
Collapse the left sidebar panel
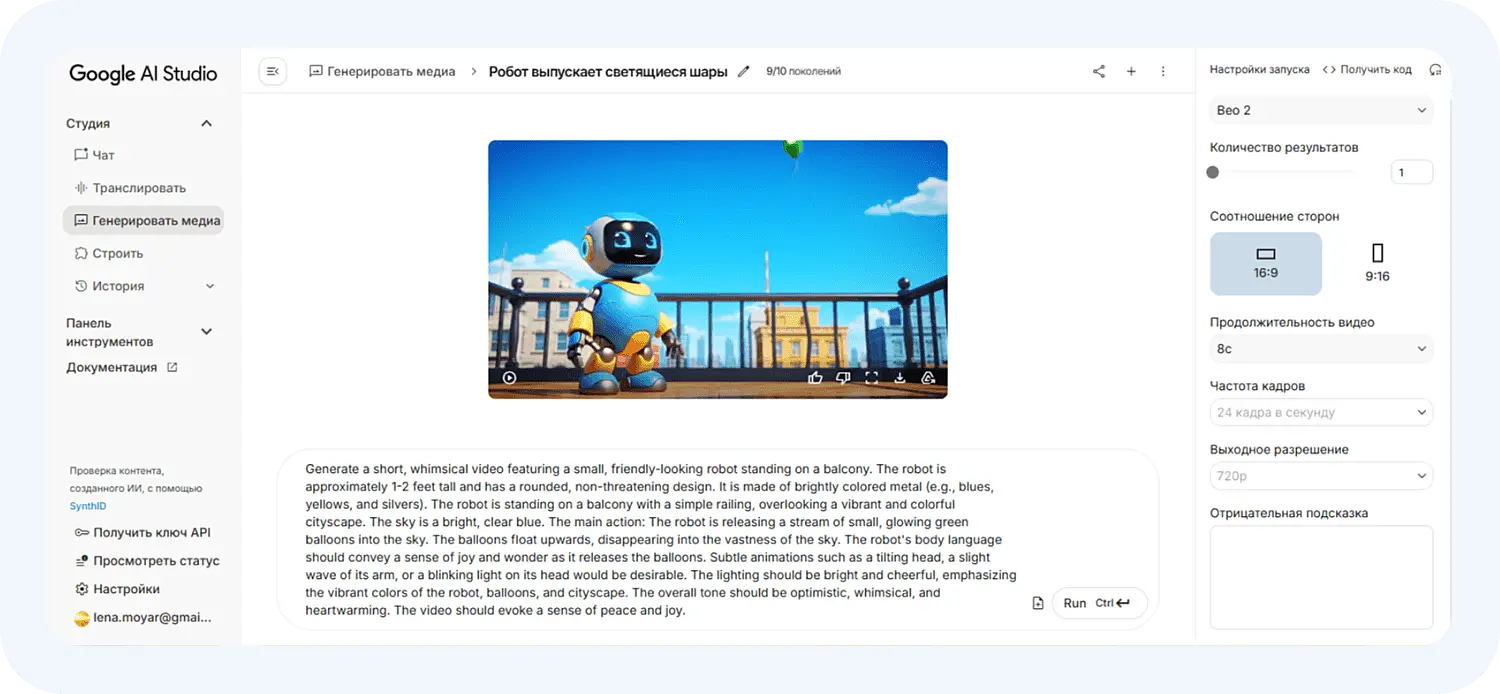(x=272, y=71)
